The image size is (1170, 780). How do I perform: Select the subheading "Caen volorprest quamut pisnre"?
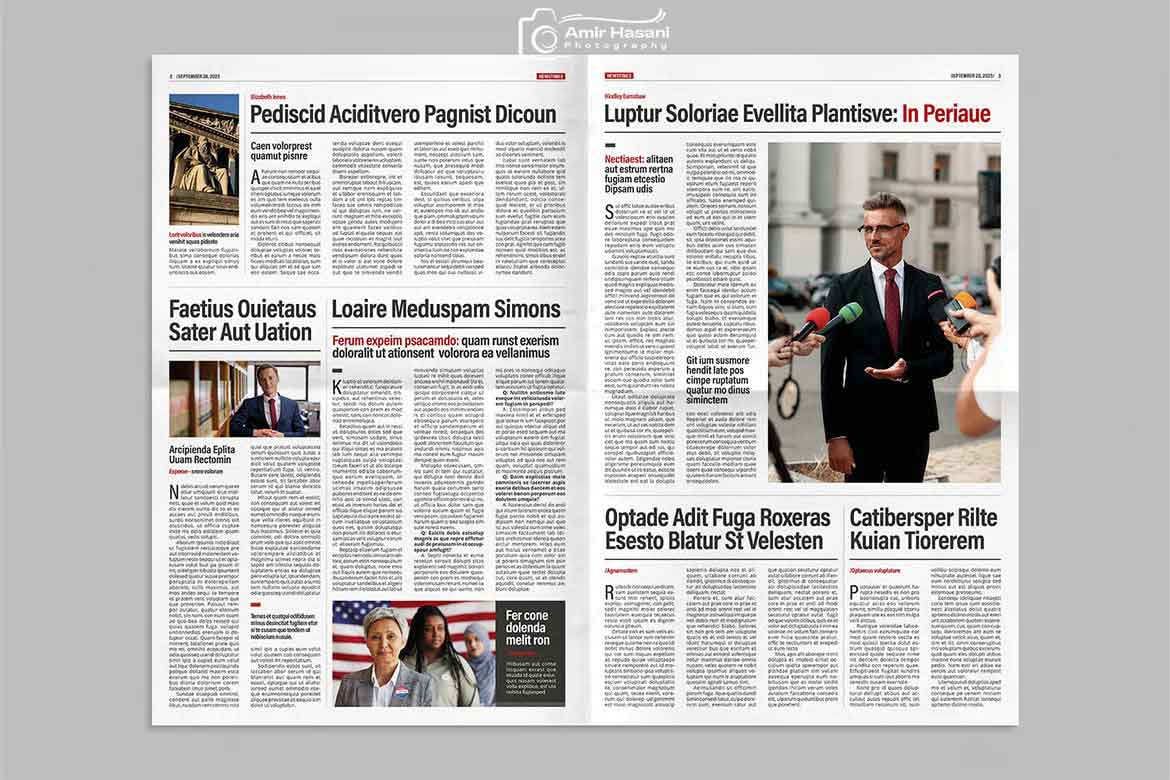[281, 151]
